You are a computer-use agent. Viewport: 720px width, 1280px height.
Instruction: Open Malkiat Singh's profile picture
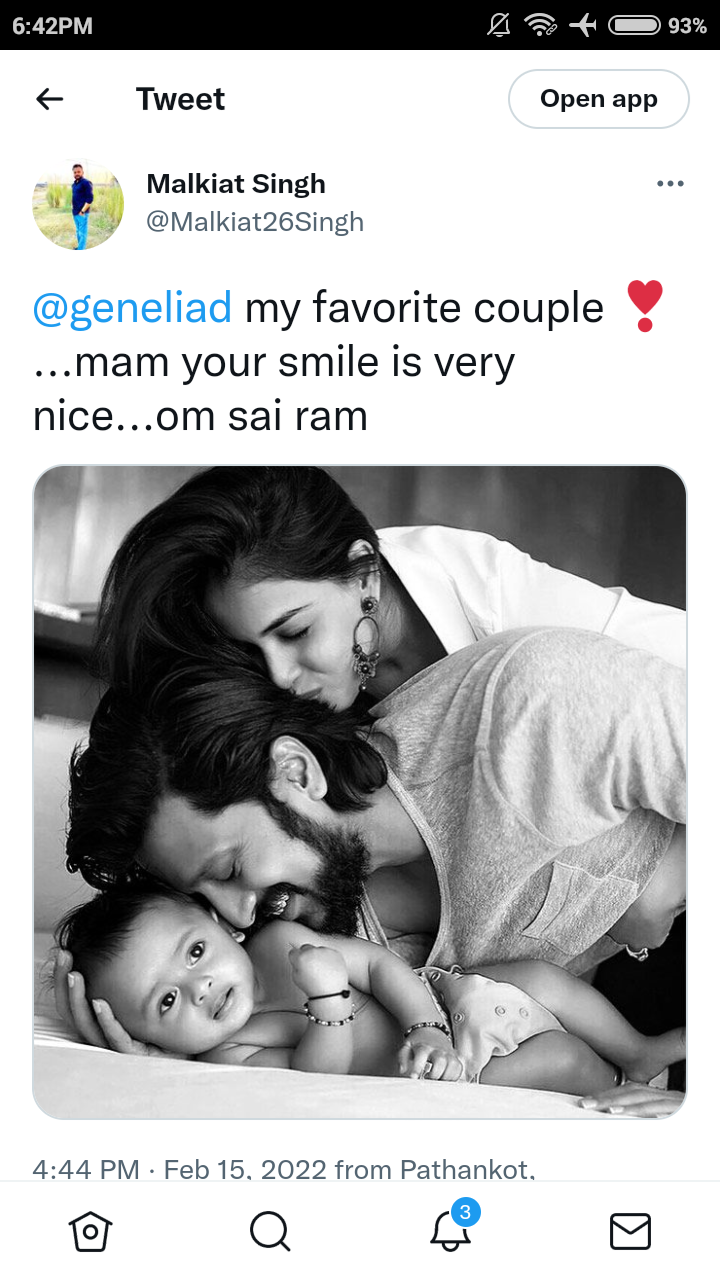click(78, 204)
